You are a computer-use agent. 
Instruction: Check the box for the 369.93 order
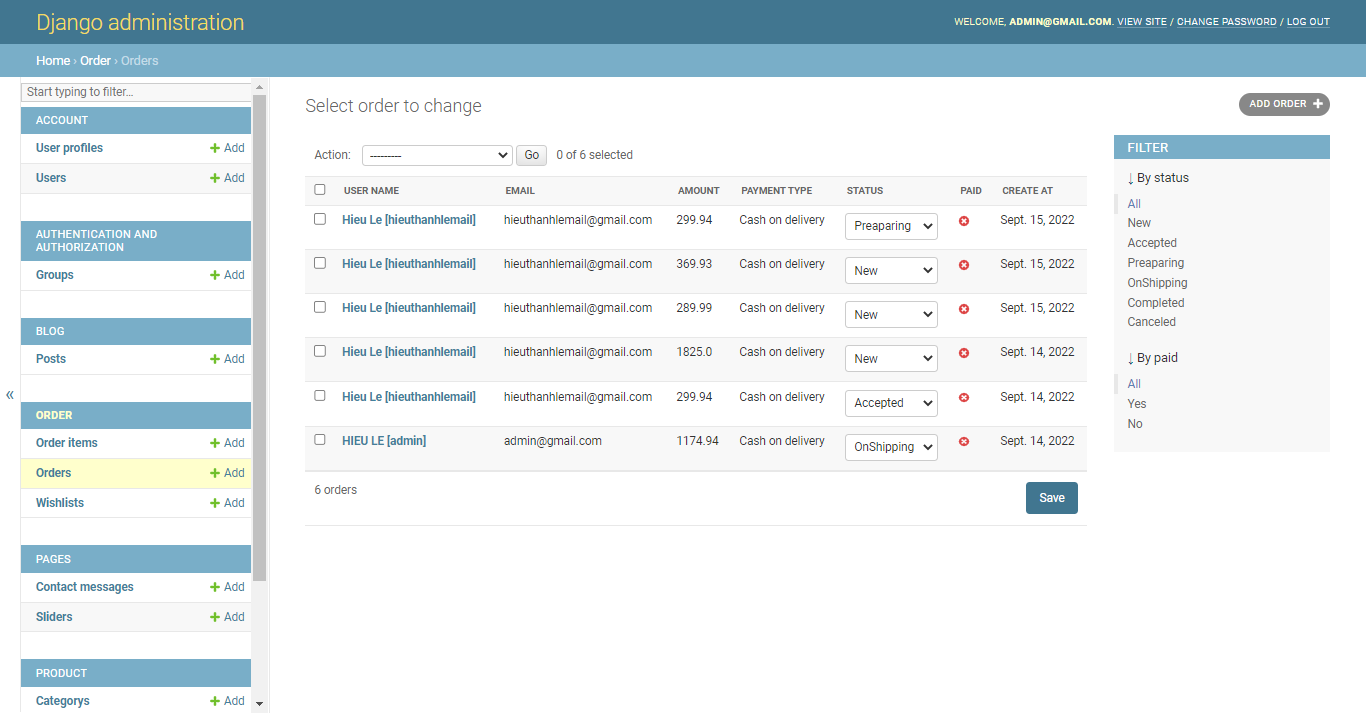click(320, 263)
